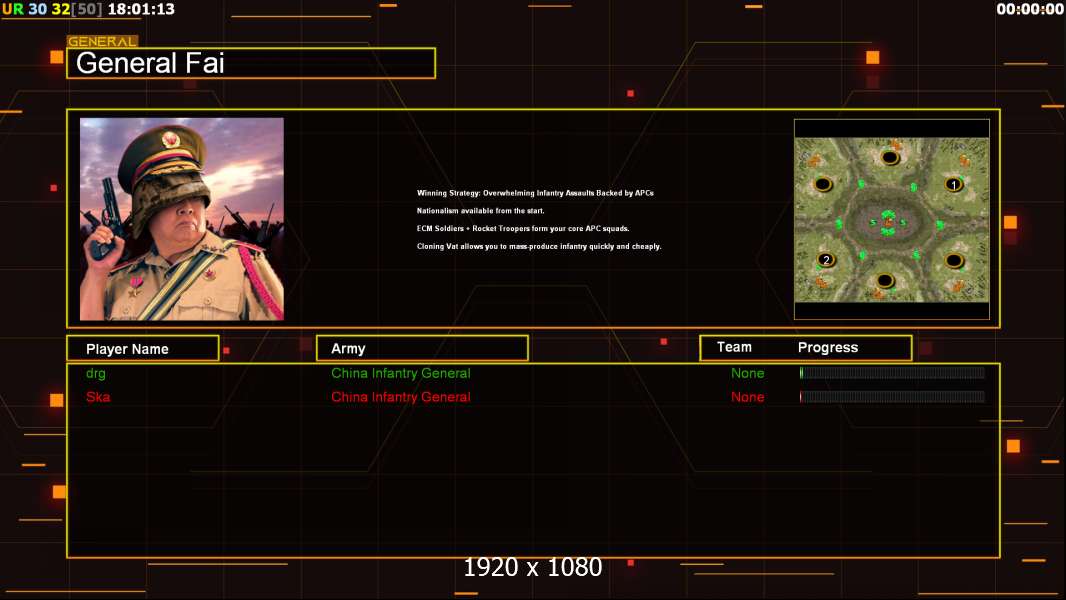Click the Progress column header
1066x600 pixels.
827,347
